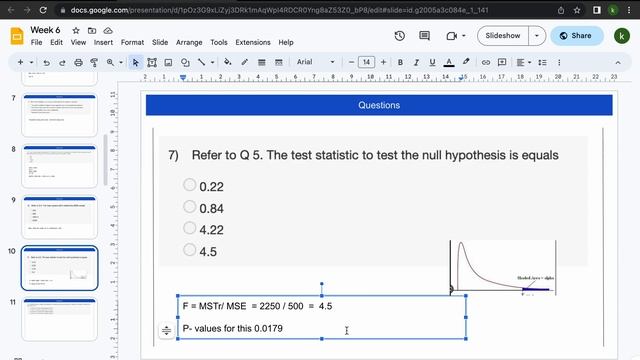This screenshot has width=640, height=360.
Task: Open the comment history icon
Action: (424, 36)
